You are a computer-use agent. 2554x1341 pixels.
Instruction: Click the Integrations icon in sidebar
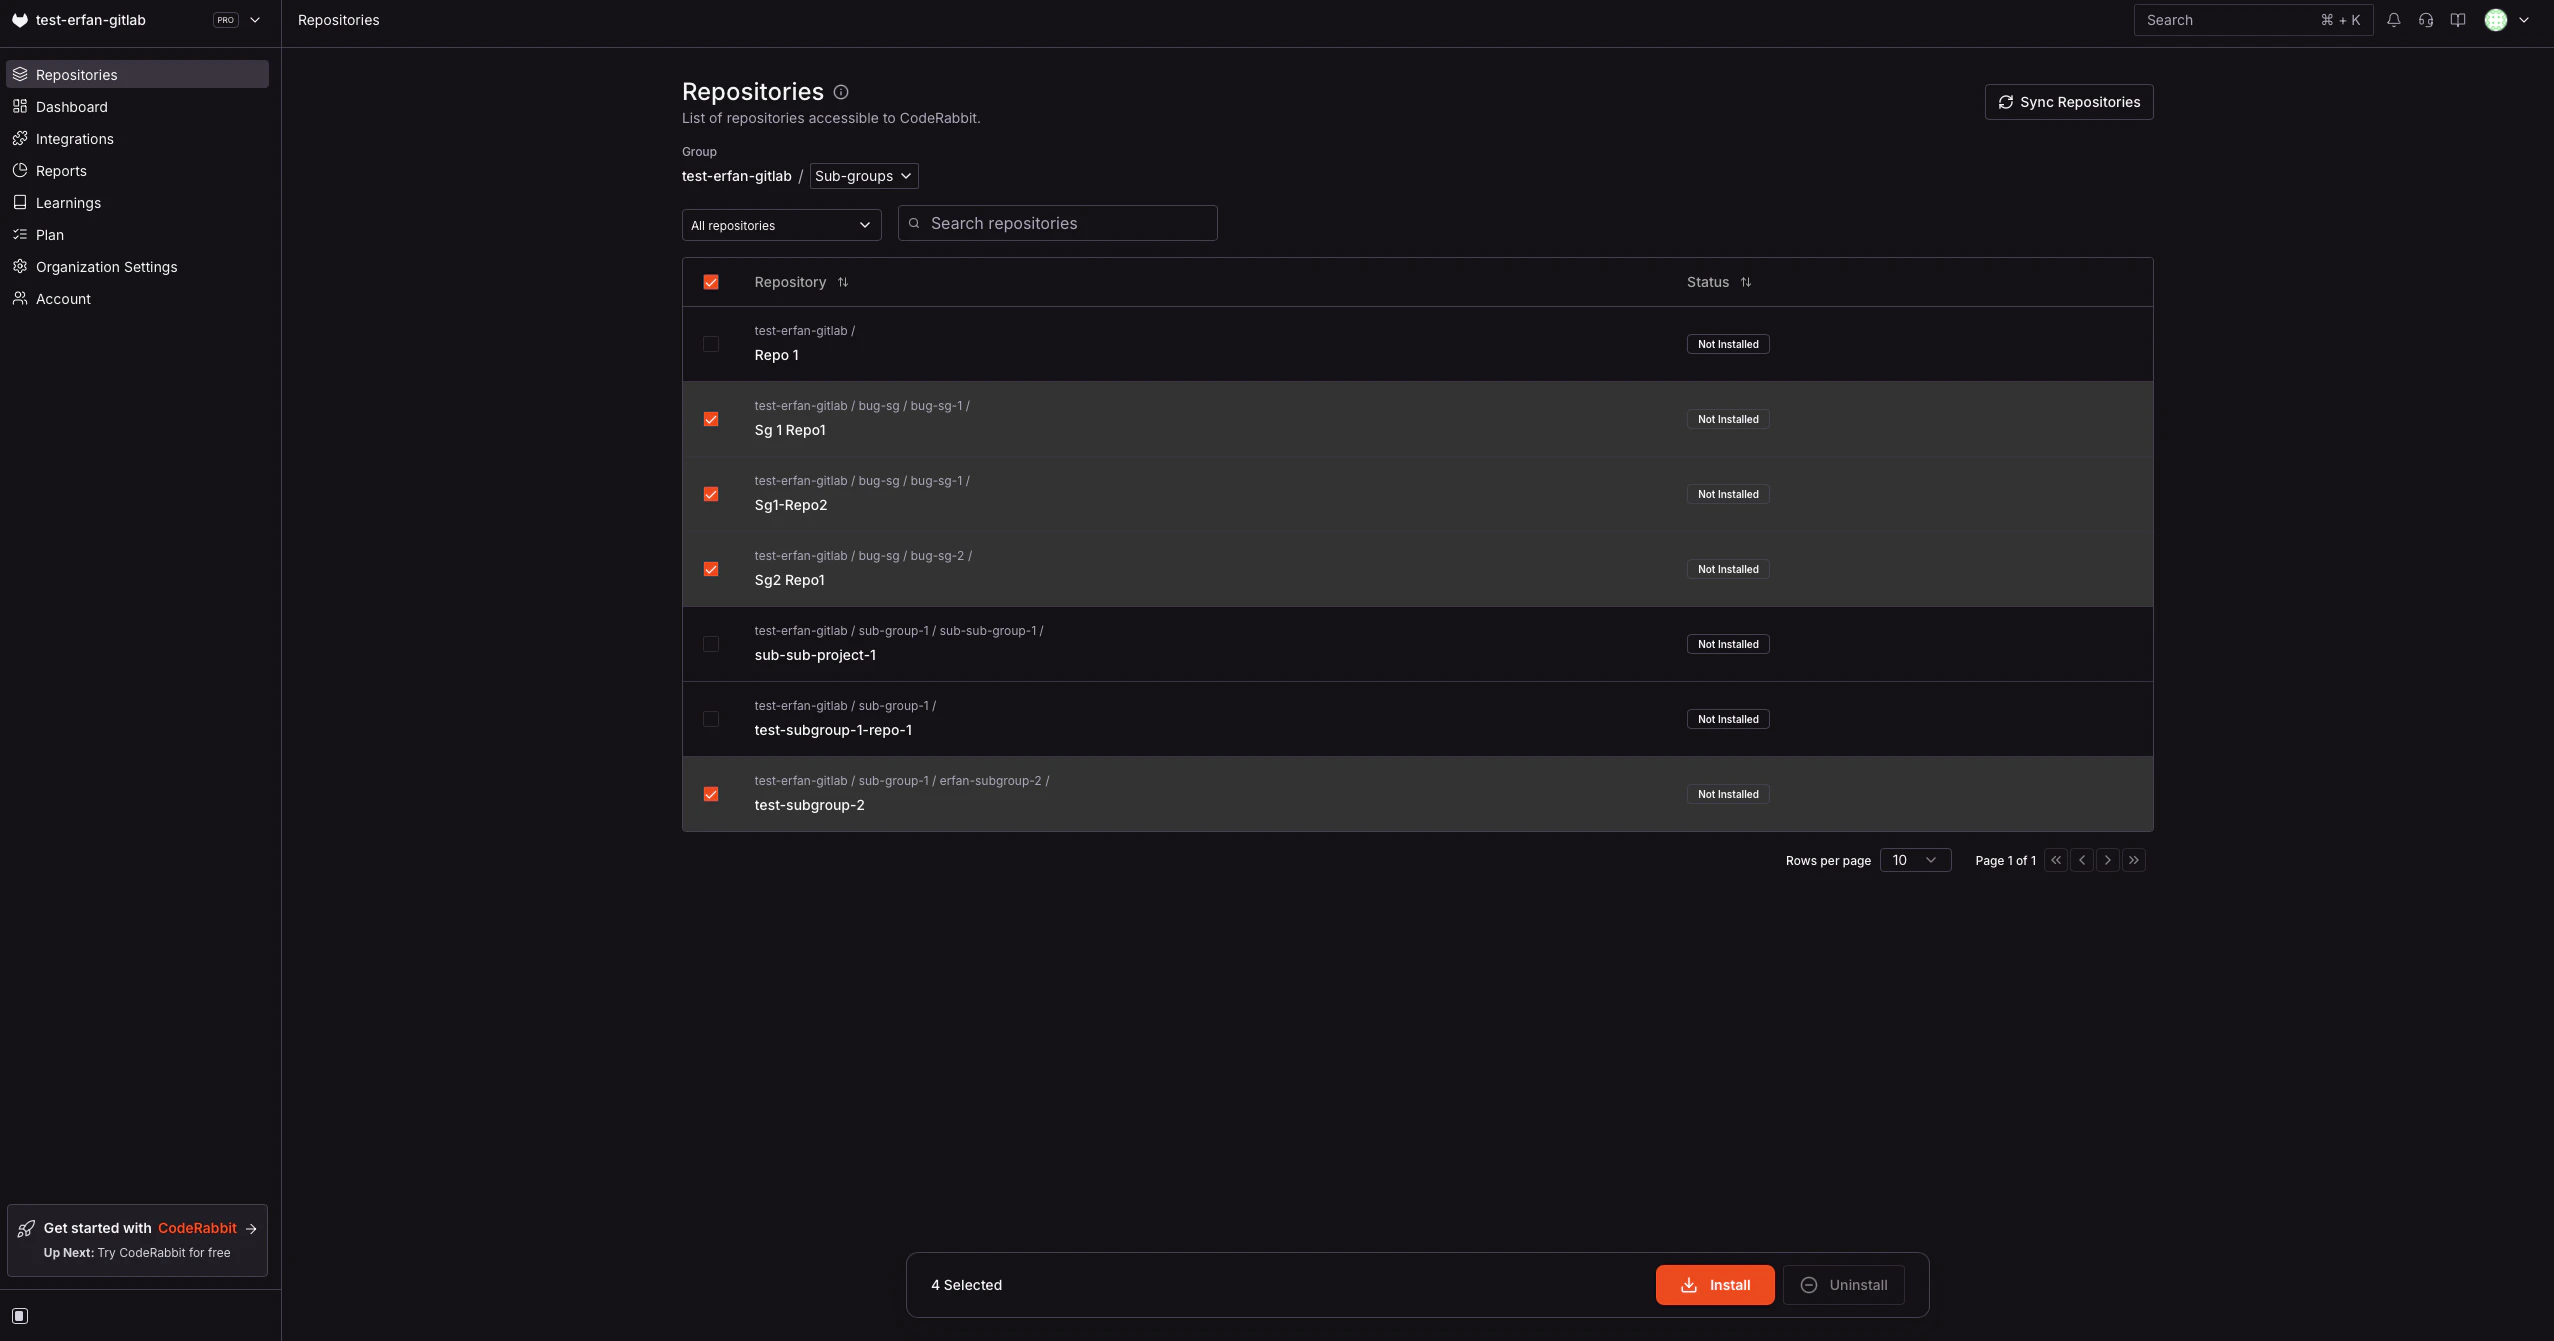tap(20, 138)
